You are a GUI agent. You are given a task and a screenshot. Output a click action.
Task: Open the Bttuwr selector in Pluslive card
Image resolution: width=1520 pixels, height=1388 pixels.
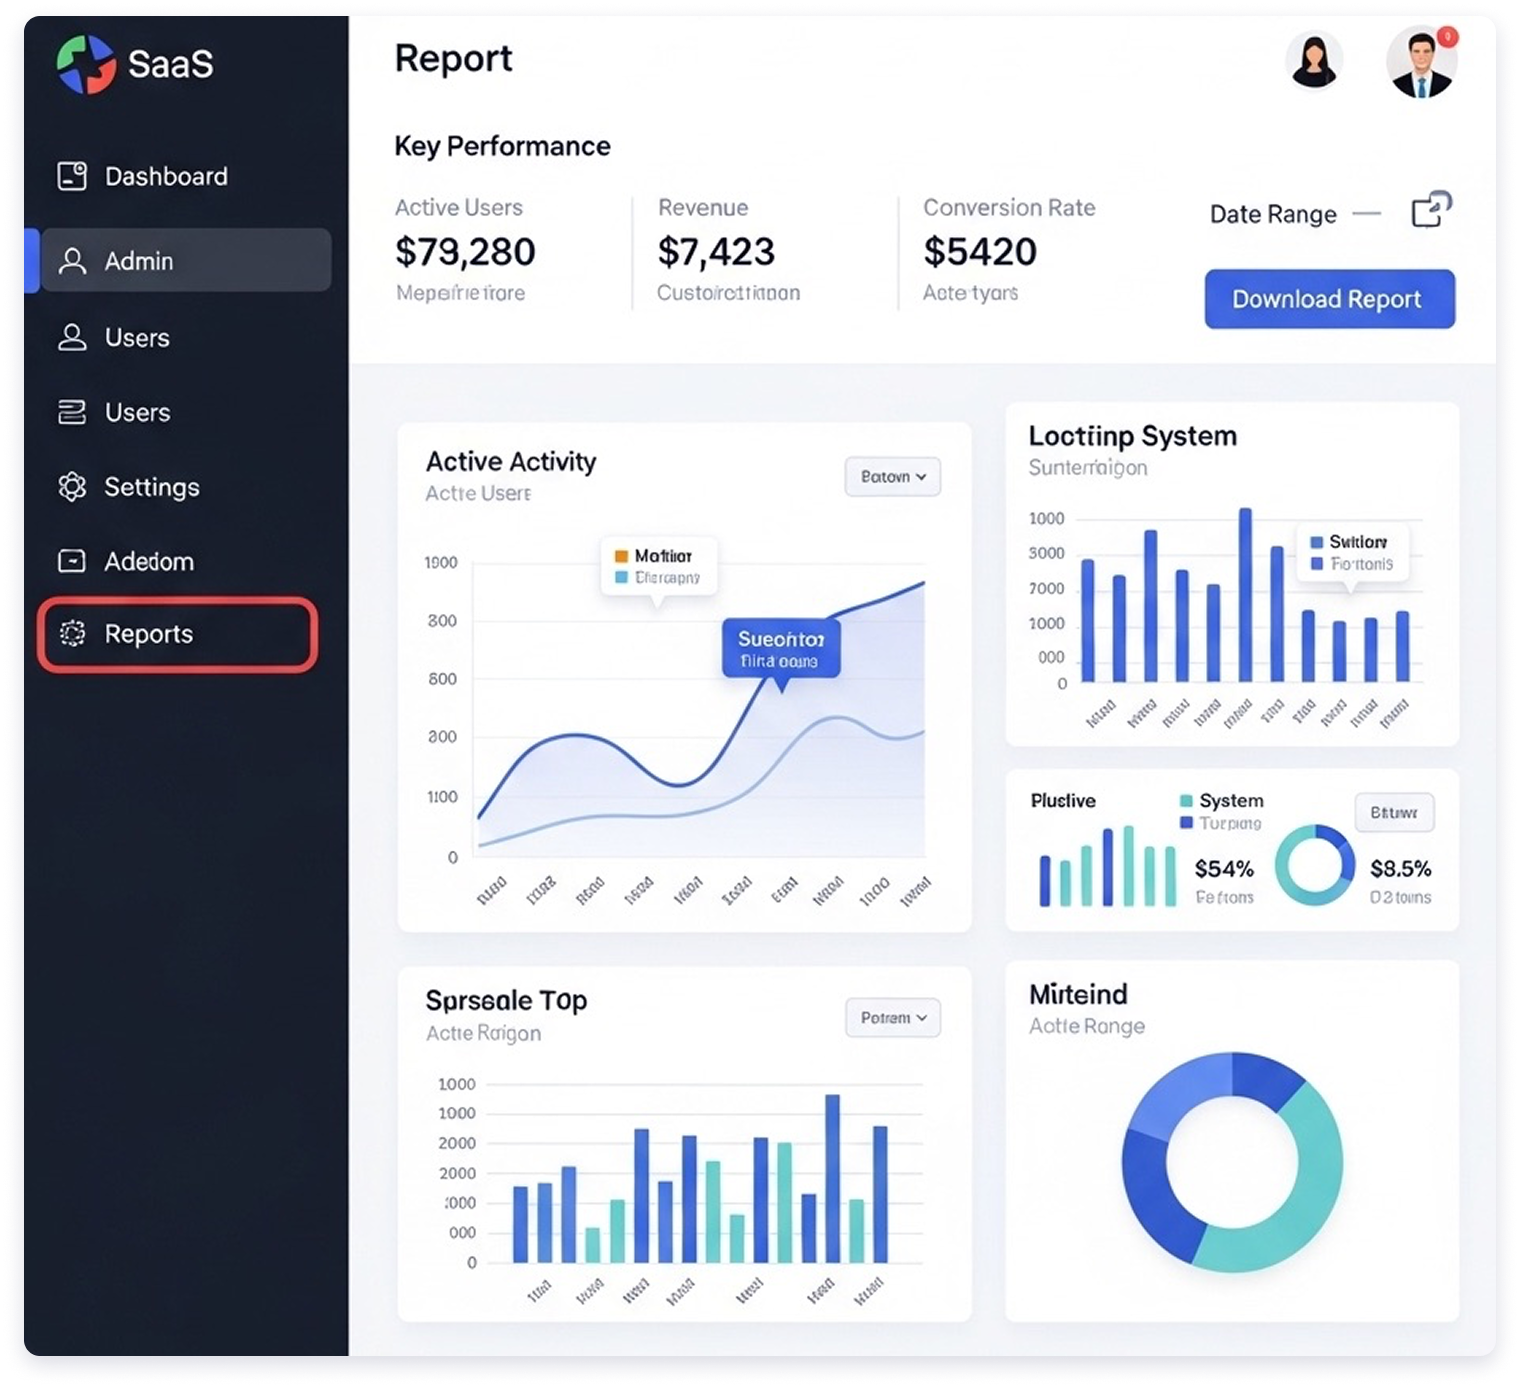(1394, 813)
